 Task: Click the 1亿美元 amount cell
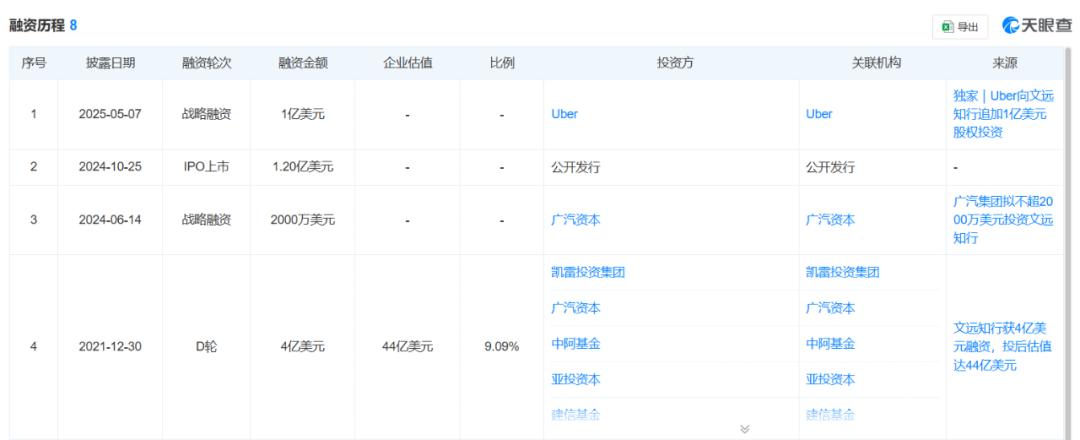303,114
